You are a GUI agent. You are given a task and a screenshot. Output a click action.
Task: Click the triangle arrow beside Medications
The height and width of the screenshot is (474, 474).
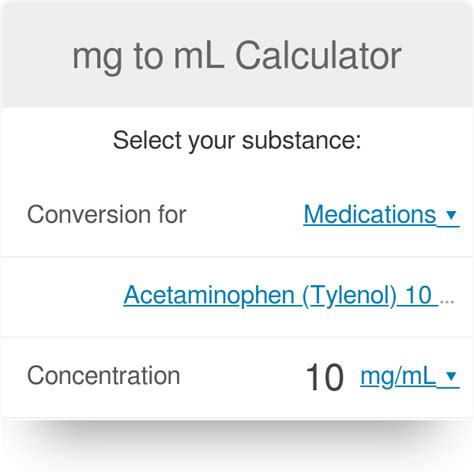click(x=451, y=215)
